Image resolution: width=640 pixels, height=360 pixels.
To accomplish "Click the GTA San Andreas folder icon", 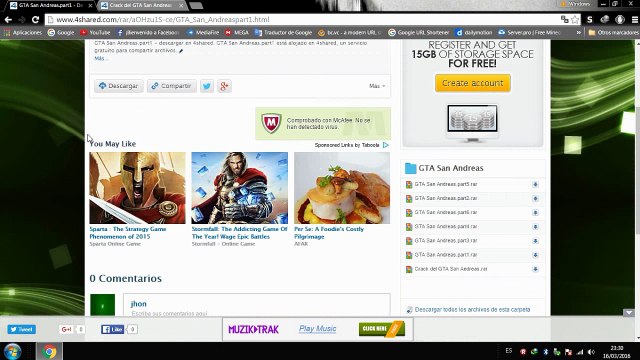I will (x=410, y=168).
